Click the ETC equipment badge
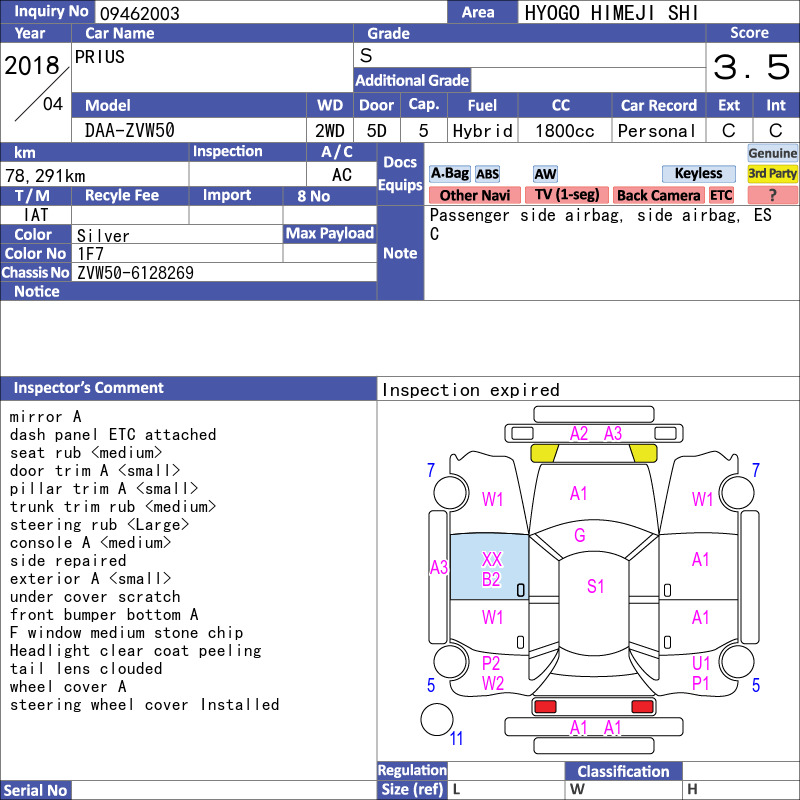The image size is (800, 800). [721, 195]
